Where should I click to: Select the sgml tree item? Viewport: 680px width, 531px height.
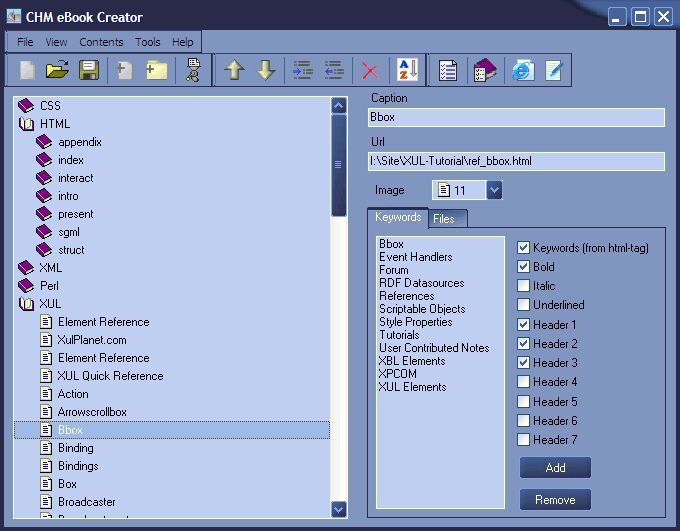point(69,232)
